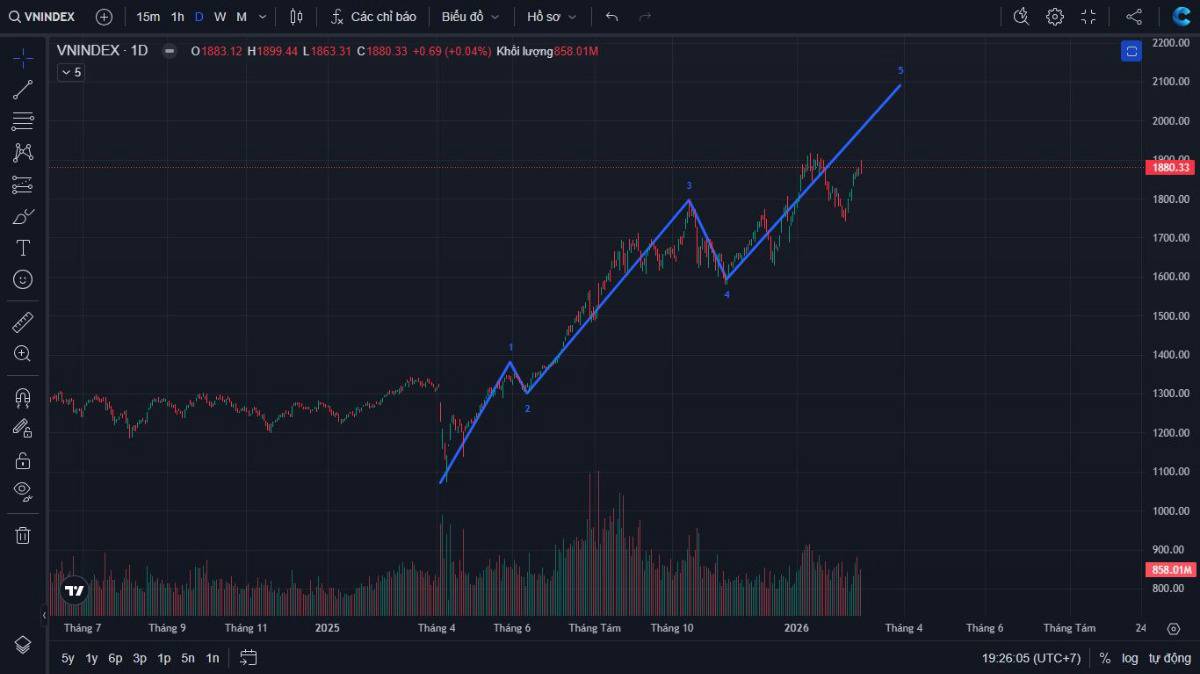The width and height of the screenshot is (1200, 674).
Task: Set date range to 5y
Action: click(x=67, y=658)
